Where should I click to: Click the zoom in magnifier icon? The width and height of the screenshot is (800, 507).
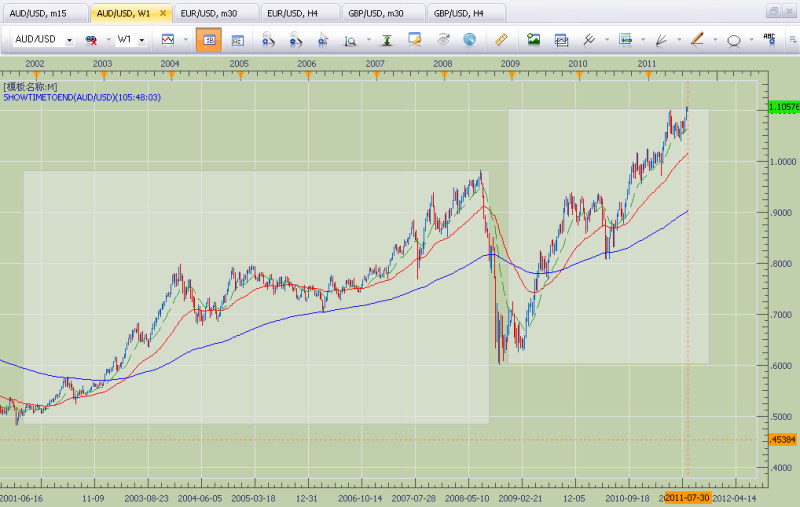268,40
